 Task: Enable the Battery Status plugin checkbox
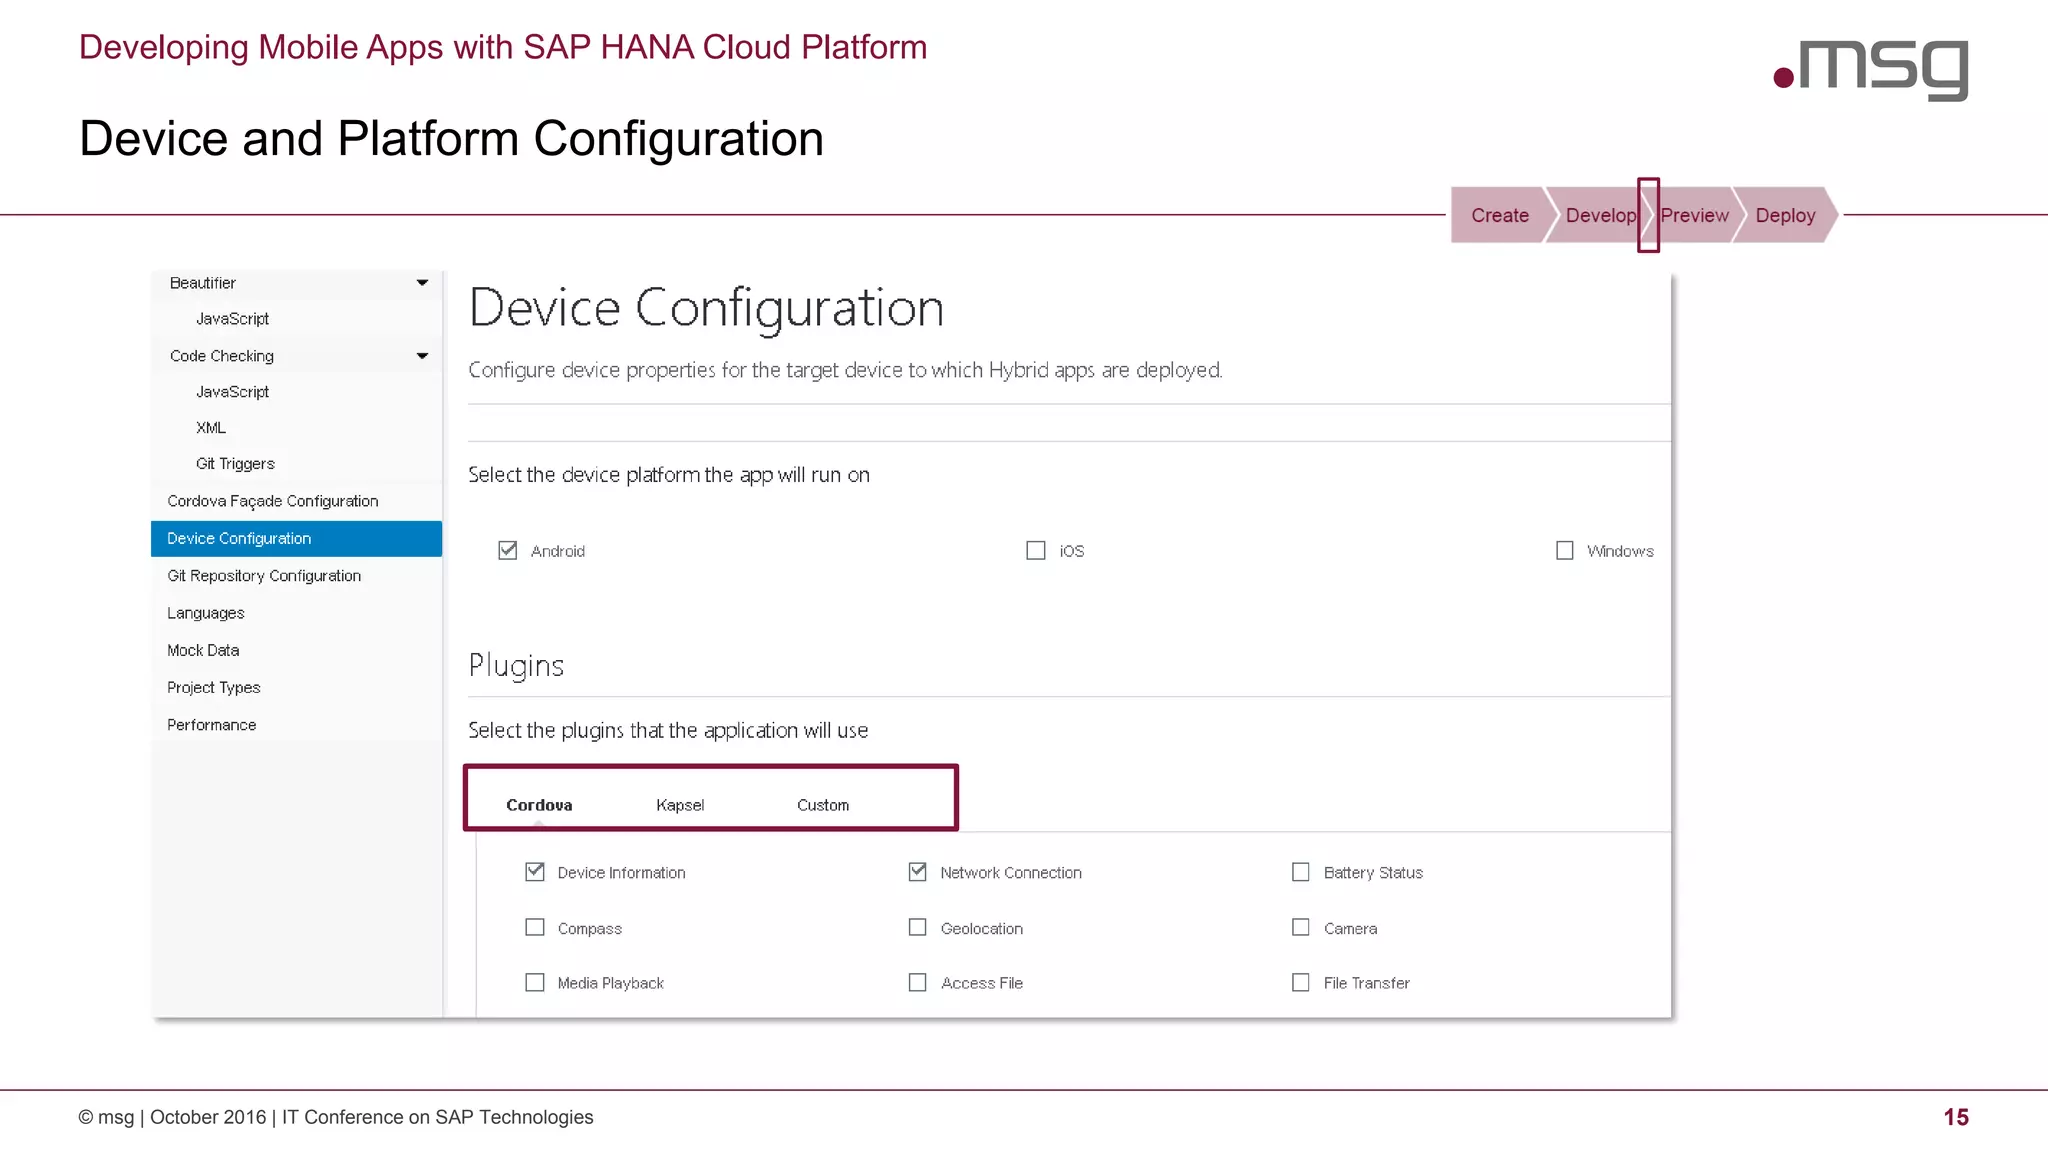(1301, 872)
